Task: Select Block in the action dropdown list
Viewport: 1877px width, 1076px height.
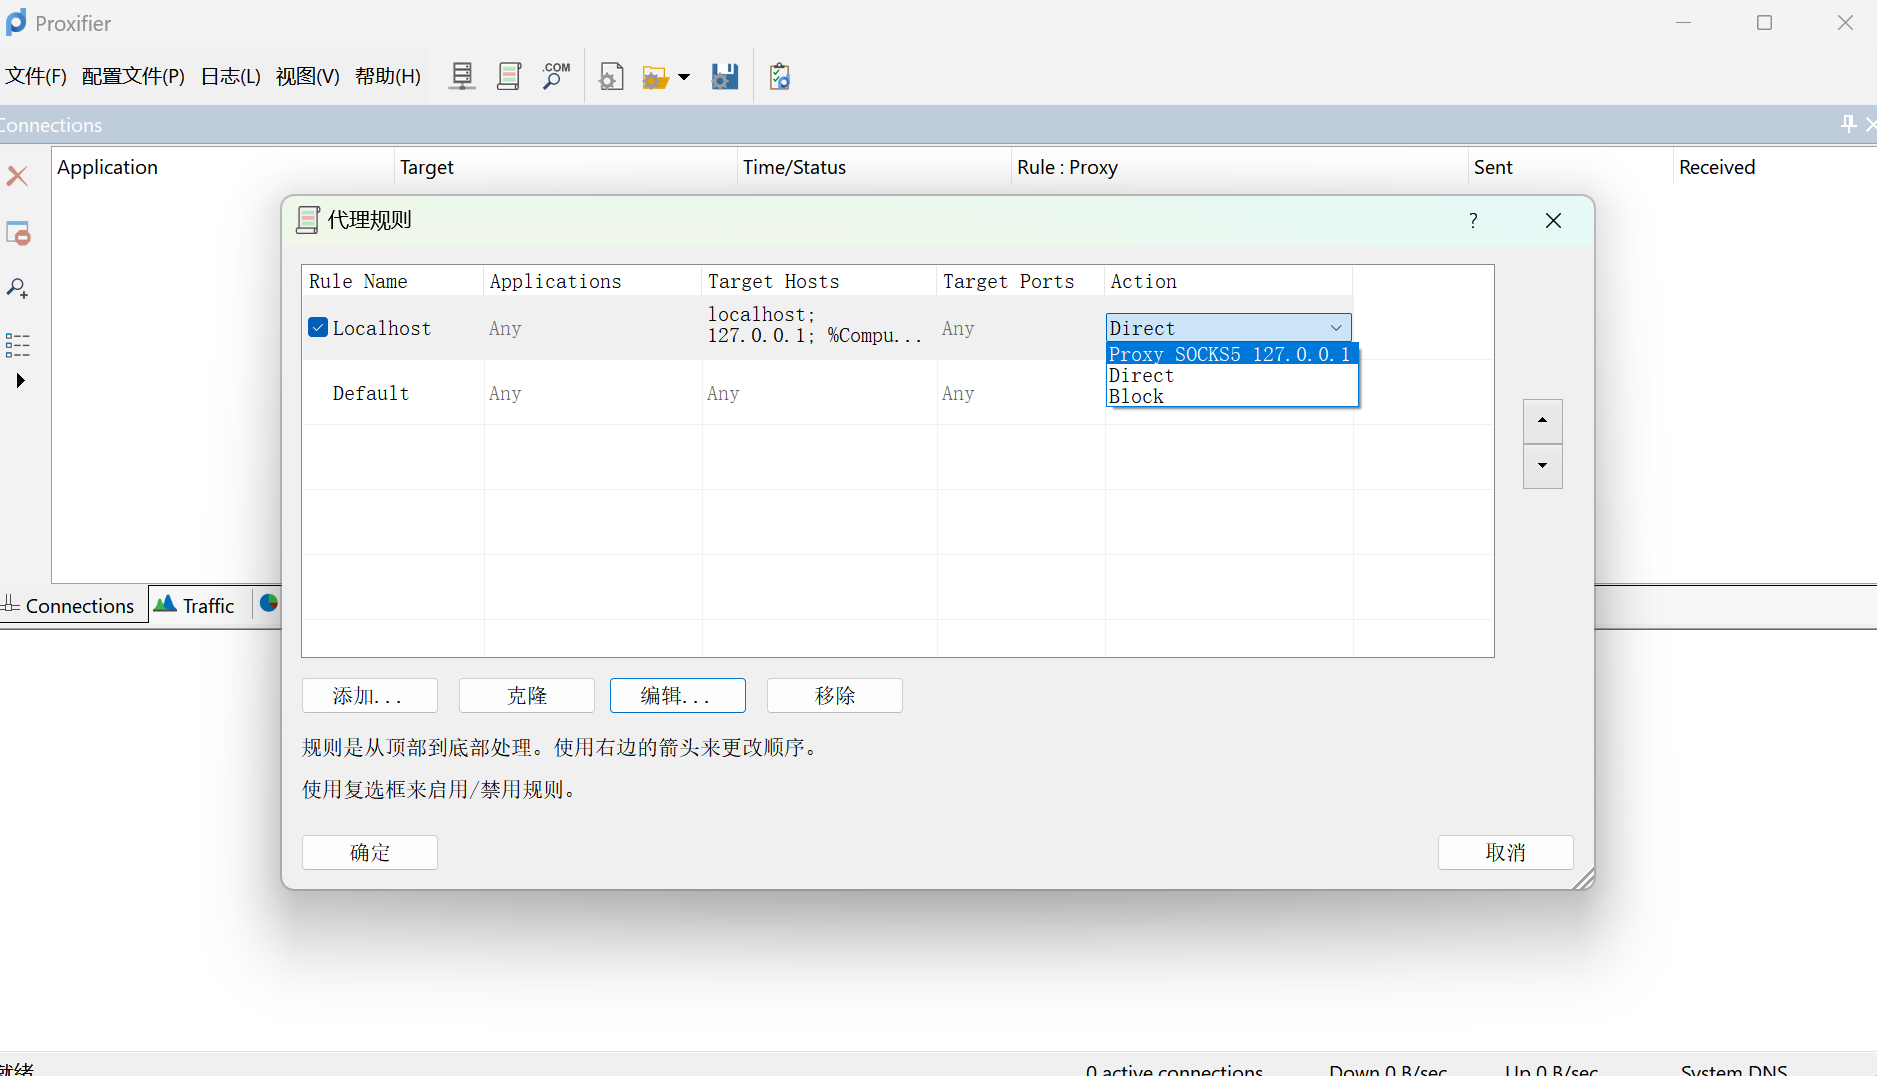Action: 1136,397
